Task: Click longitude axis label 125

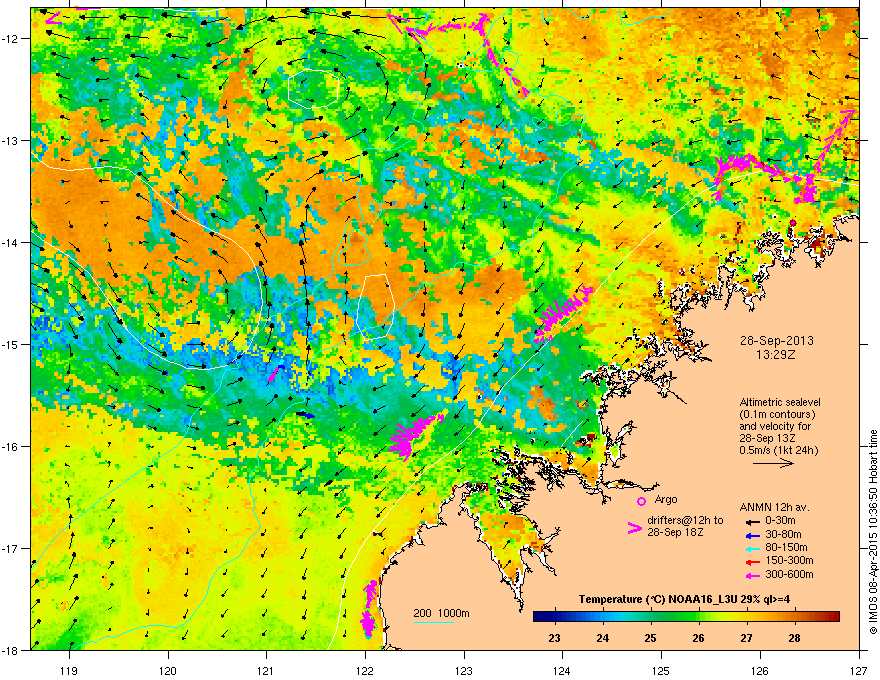Action: tap(661, 670)
